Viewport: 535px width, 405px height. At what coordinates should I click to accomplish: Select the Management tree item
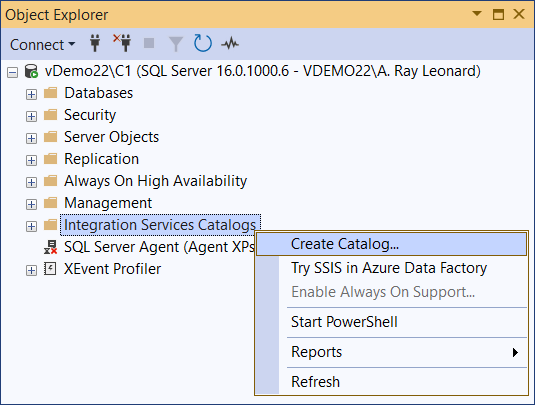(x=108, y=203)
